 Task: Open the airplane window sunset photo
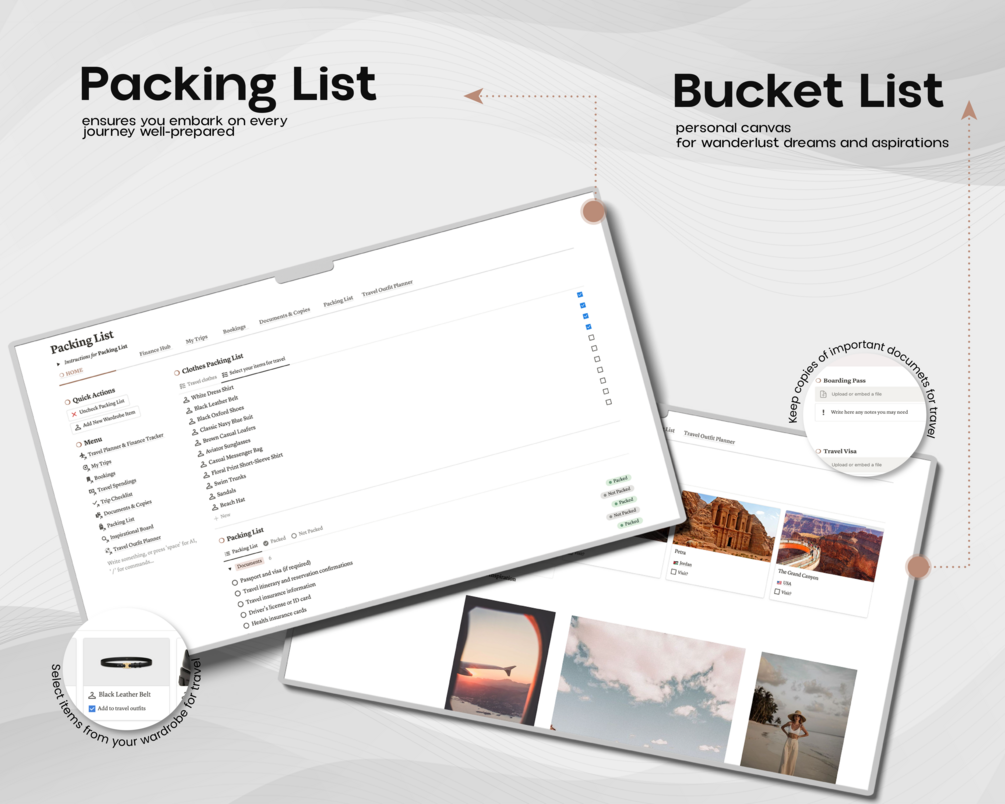tap(500, 660)
